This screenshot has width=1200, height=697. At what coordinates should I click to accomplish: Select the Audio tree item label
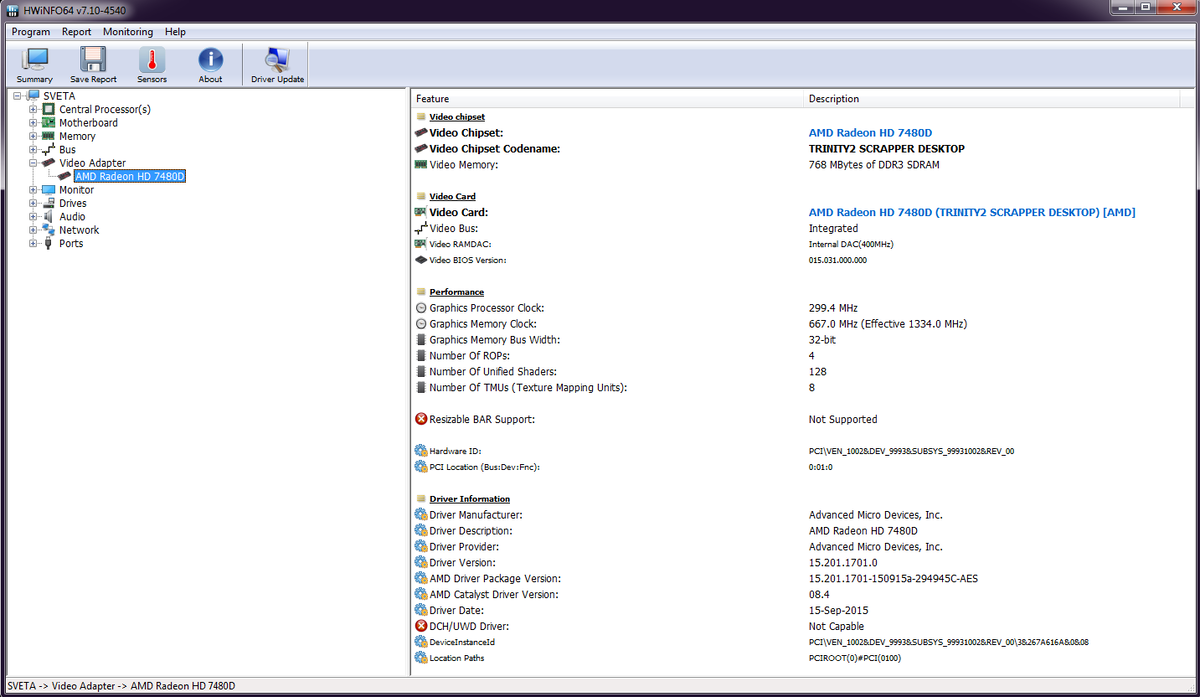[72, 217]
